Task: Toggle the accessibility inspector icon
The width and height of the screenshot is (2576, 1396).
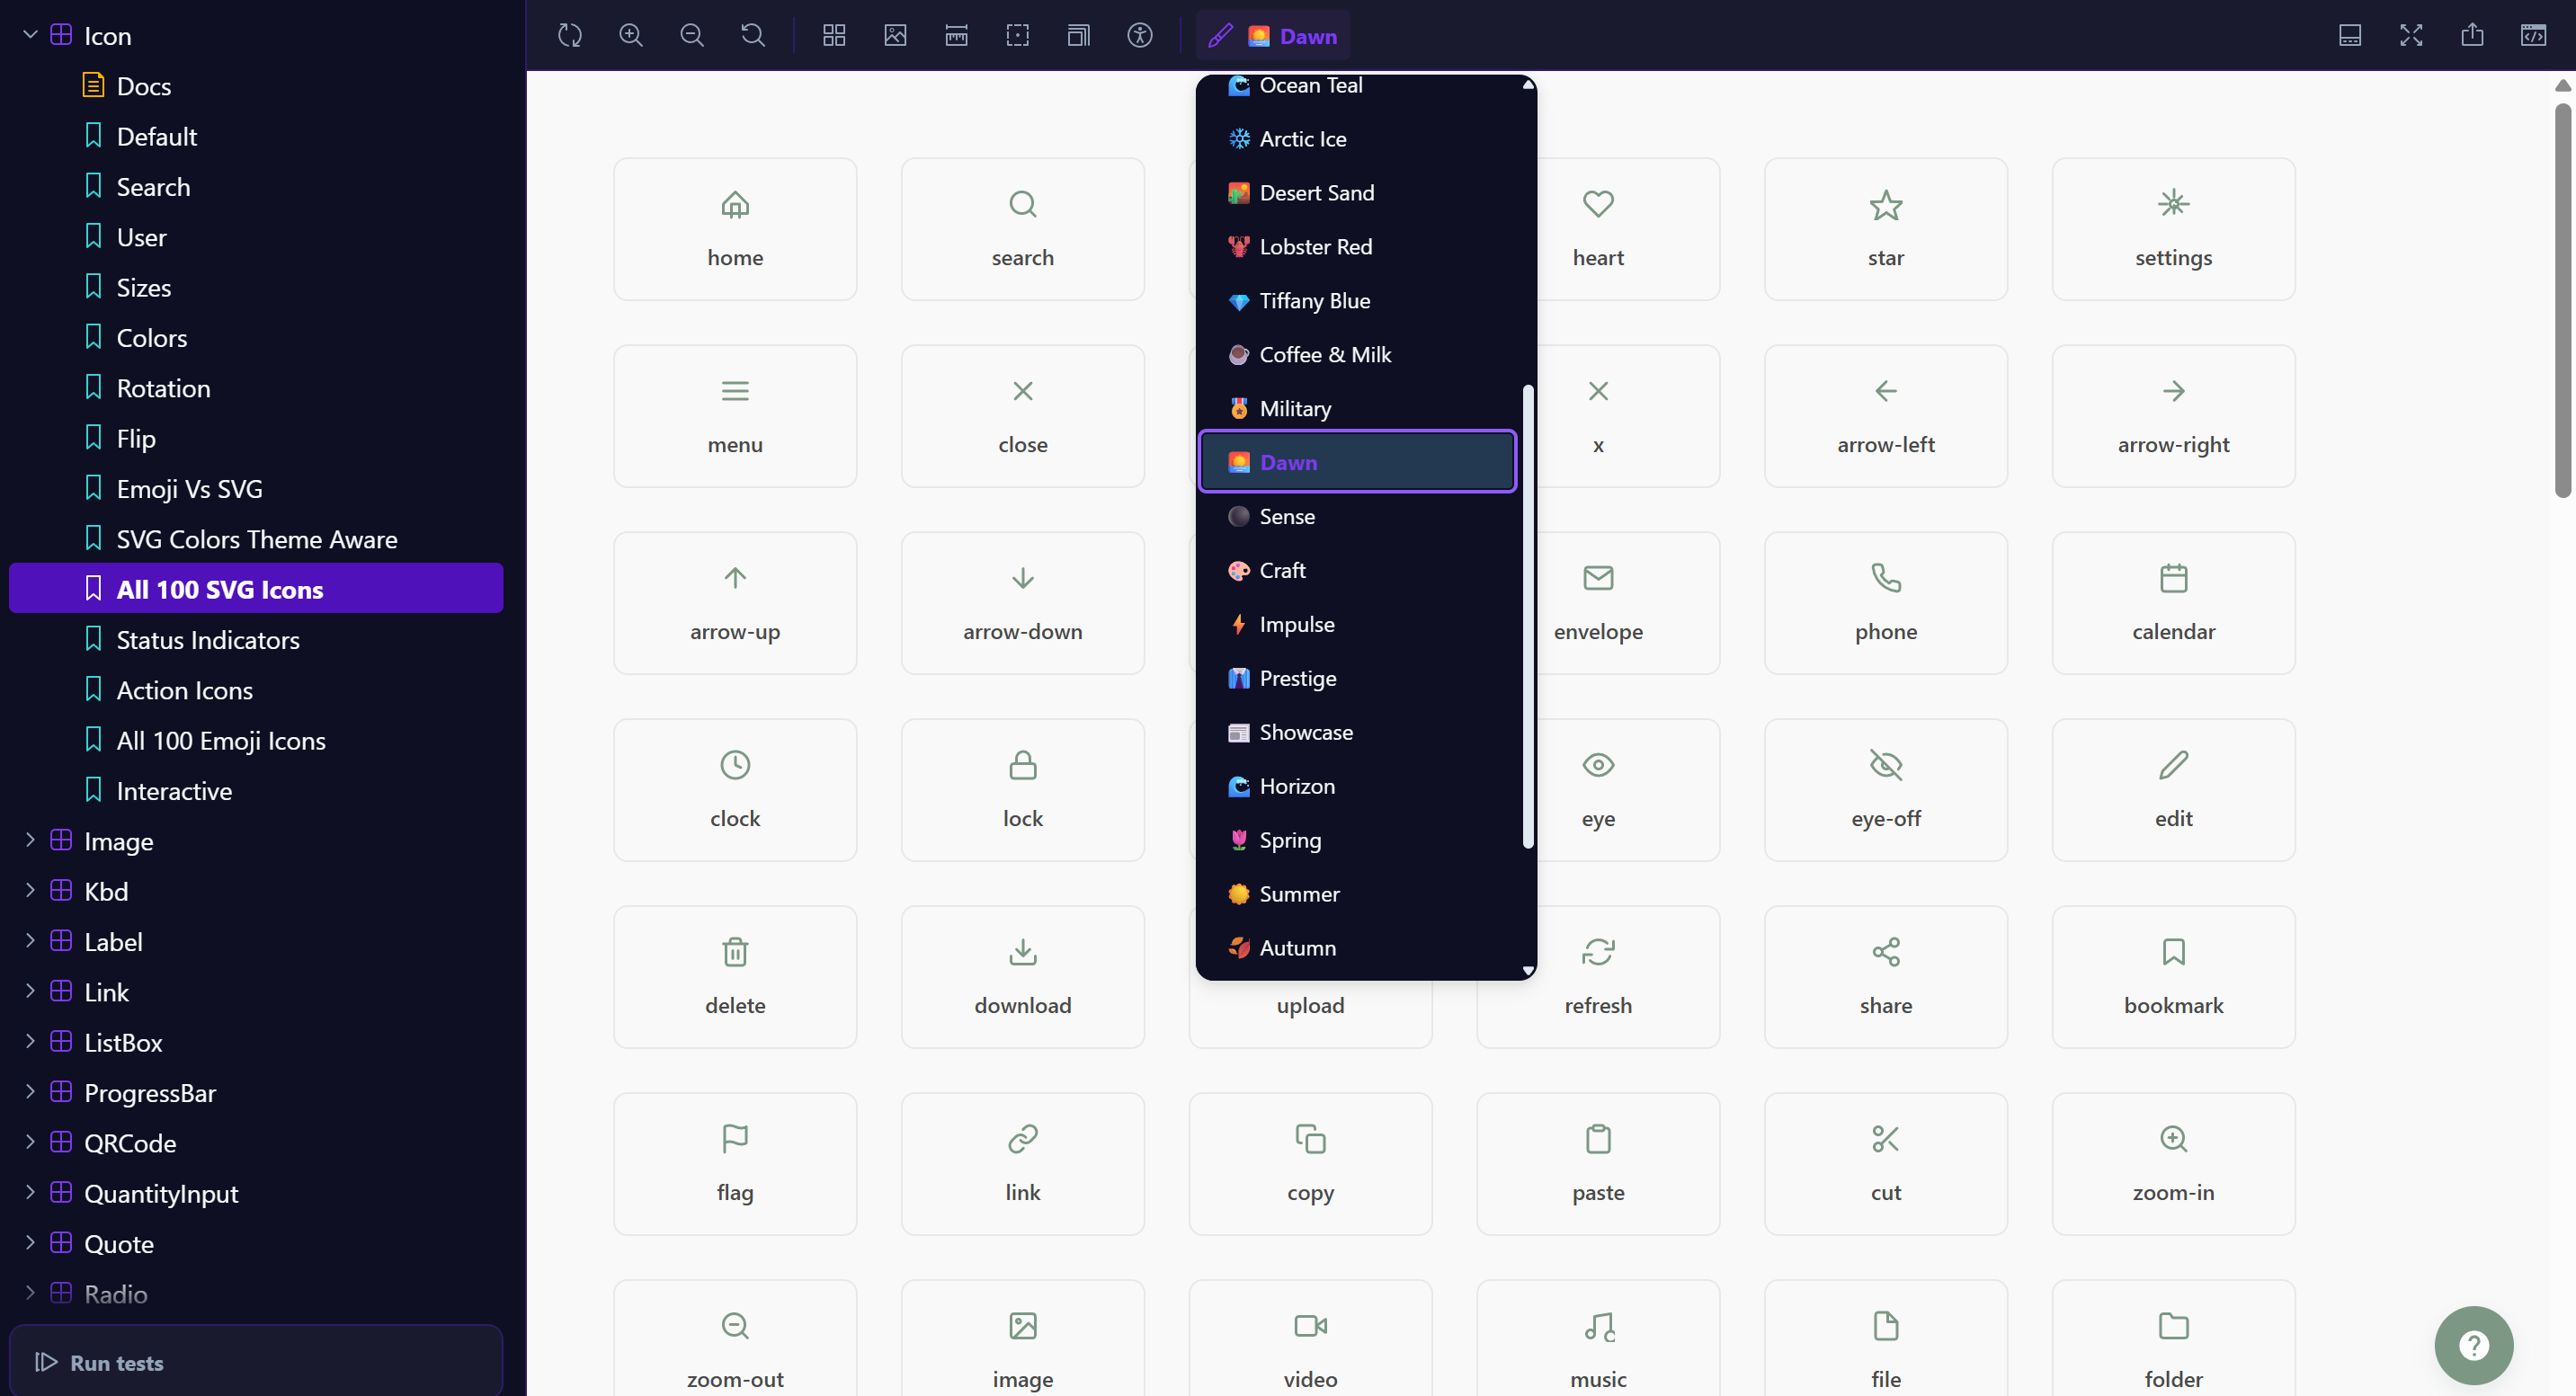Action: [x=1140, y=35]
